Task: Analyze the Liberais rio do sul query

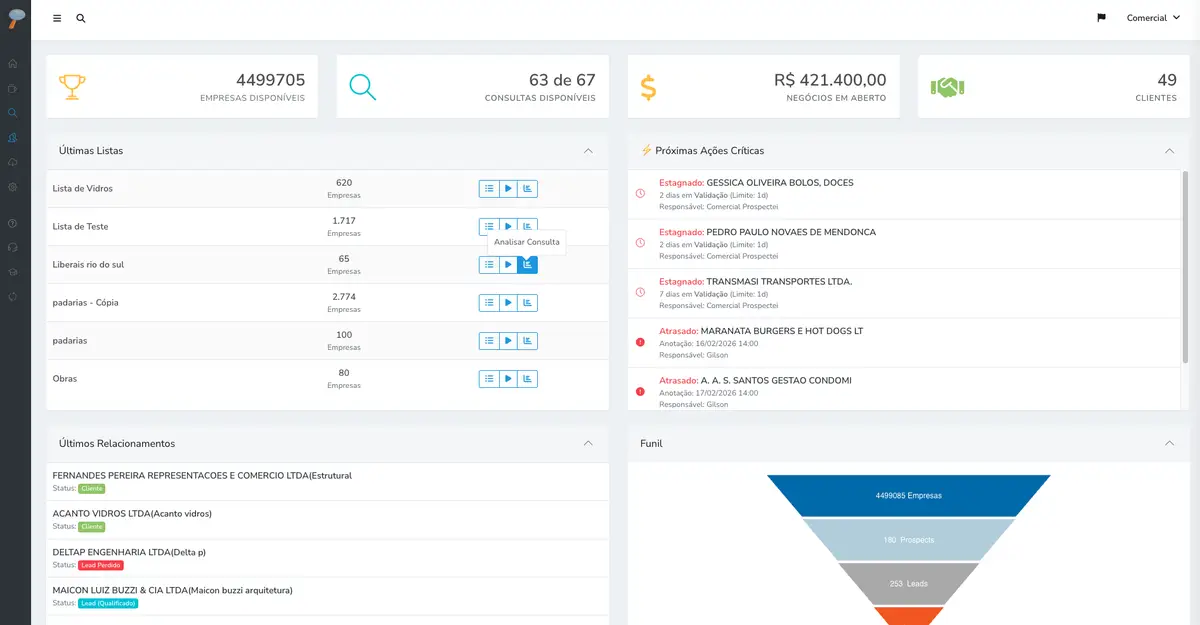Action: point(528,264)
